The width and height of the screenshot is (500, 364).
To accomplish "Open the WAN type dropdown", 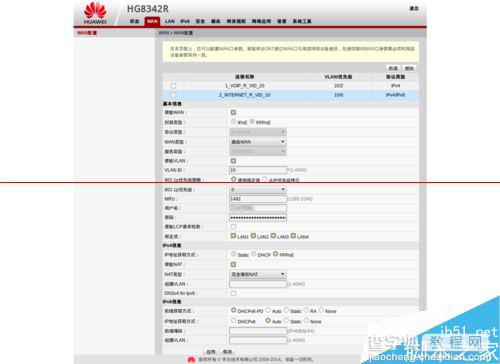I will [258, 142].
